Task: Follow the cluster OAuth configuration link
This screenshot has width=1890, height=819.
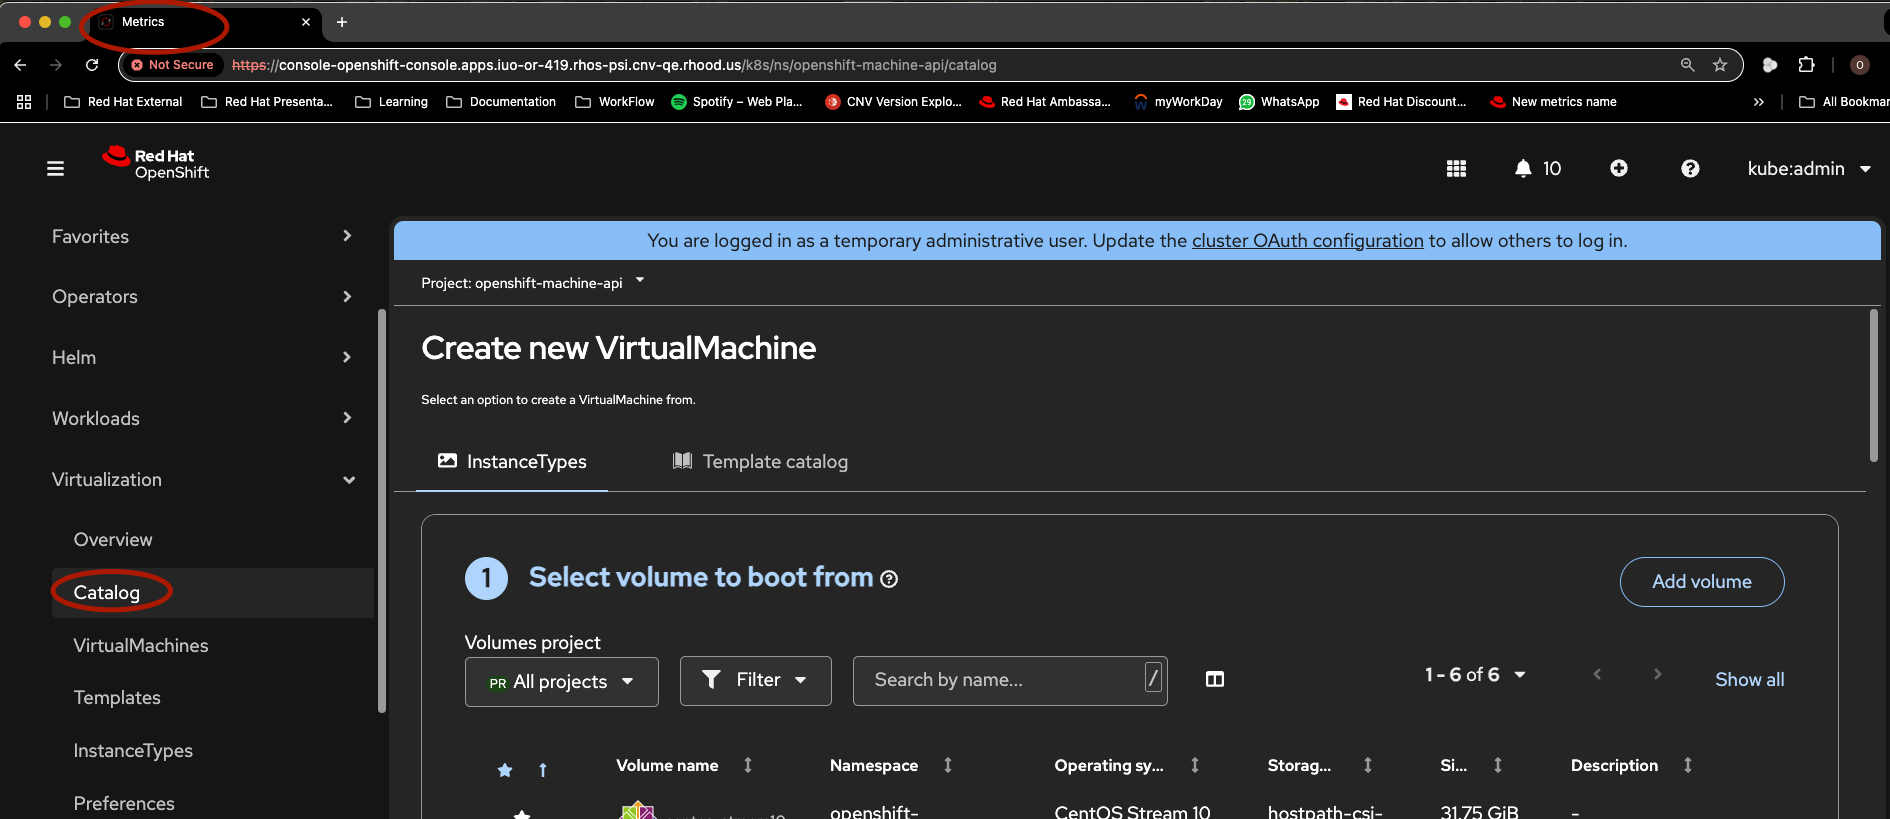Action: 1308,241
